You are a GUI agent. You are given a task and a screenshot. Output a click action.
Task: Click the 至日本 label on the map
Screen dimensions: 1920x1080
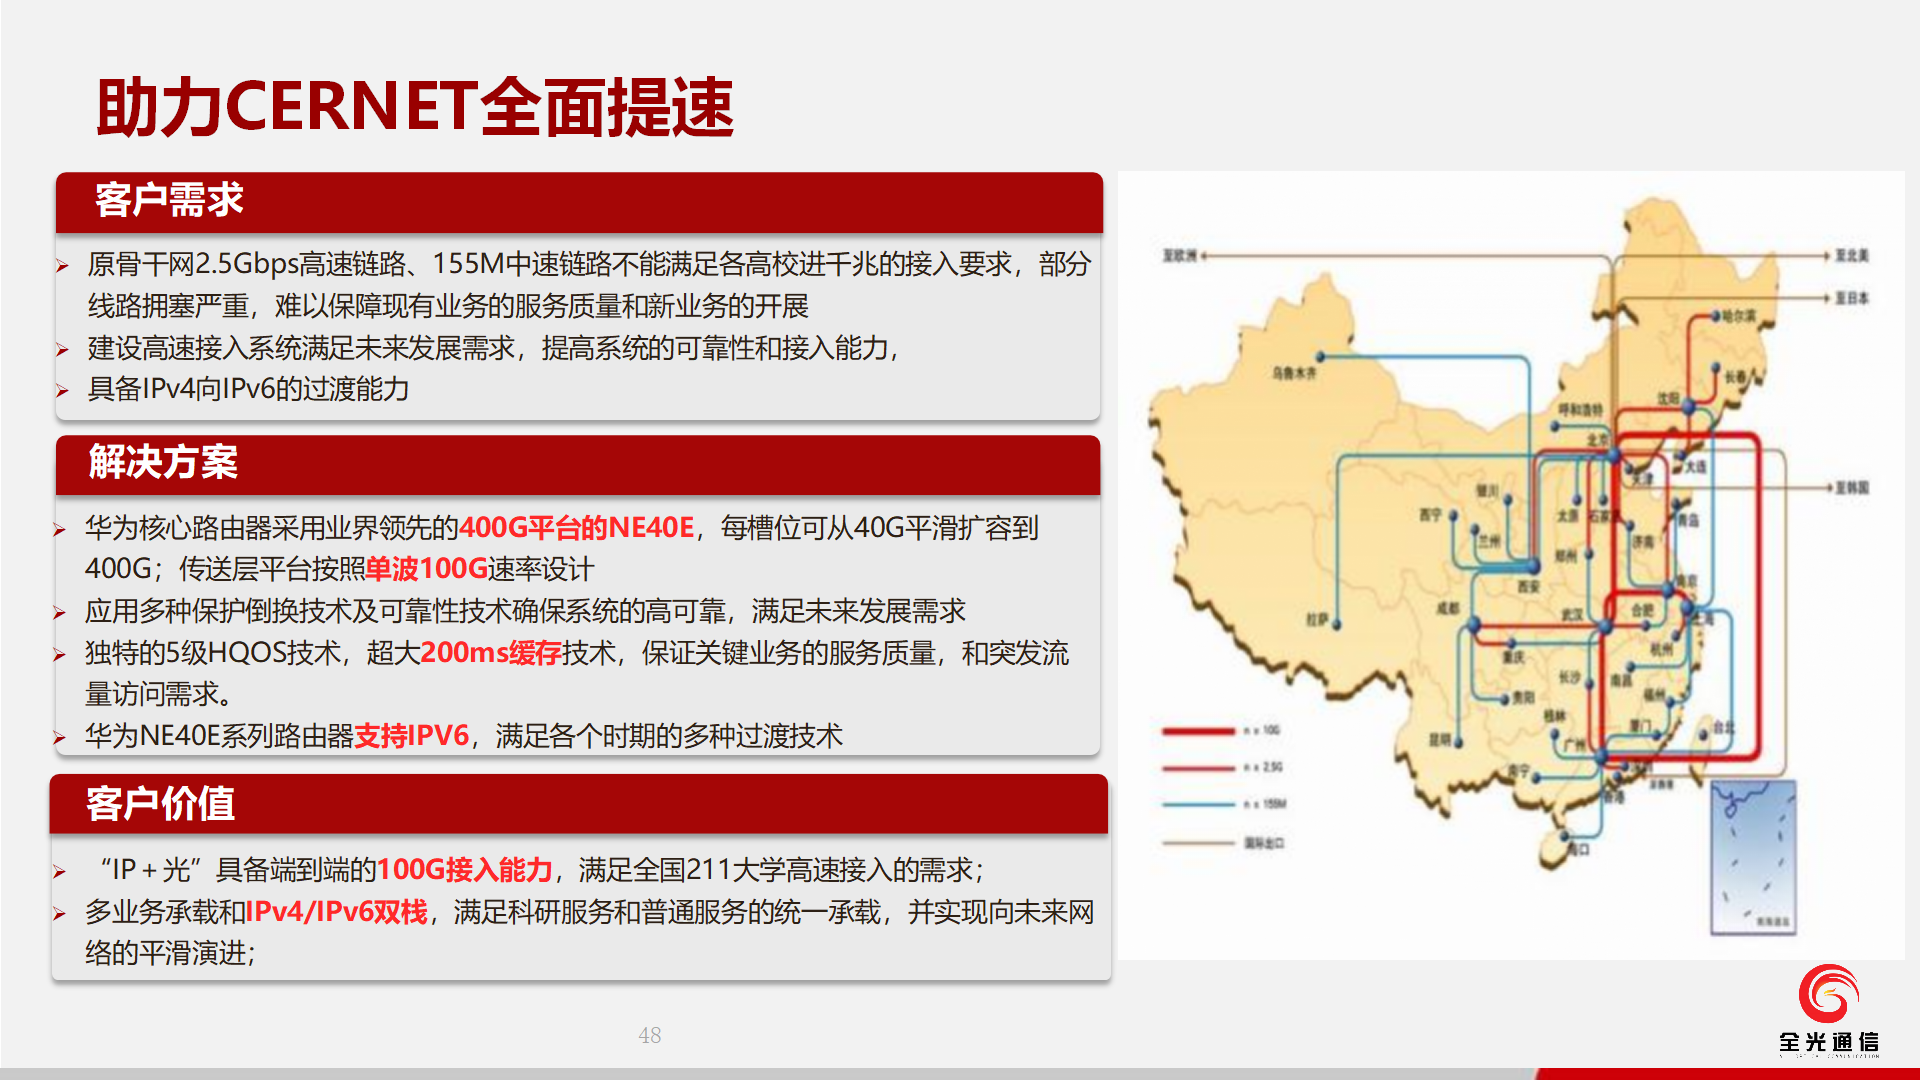click(1852, 298)
